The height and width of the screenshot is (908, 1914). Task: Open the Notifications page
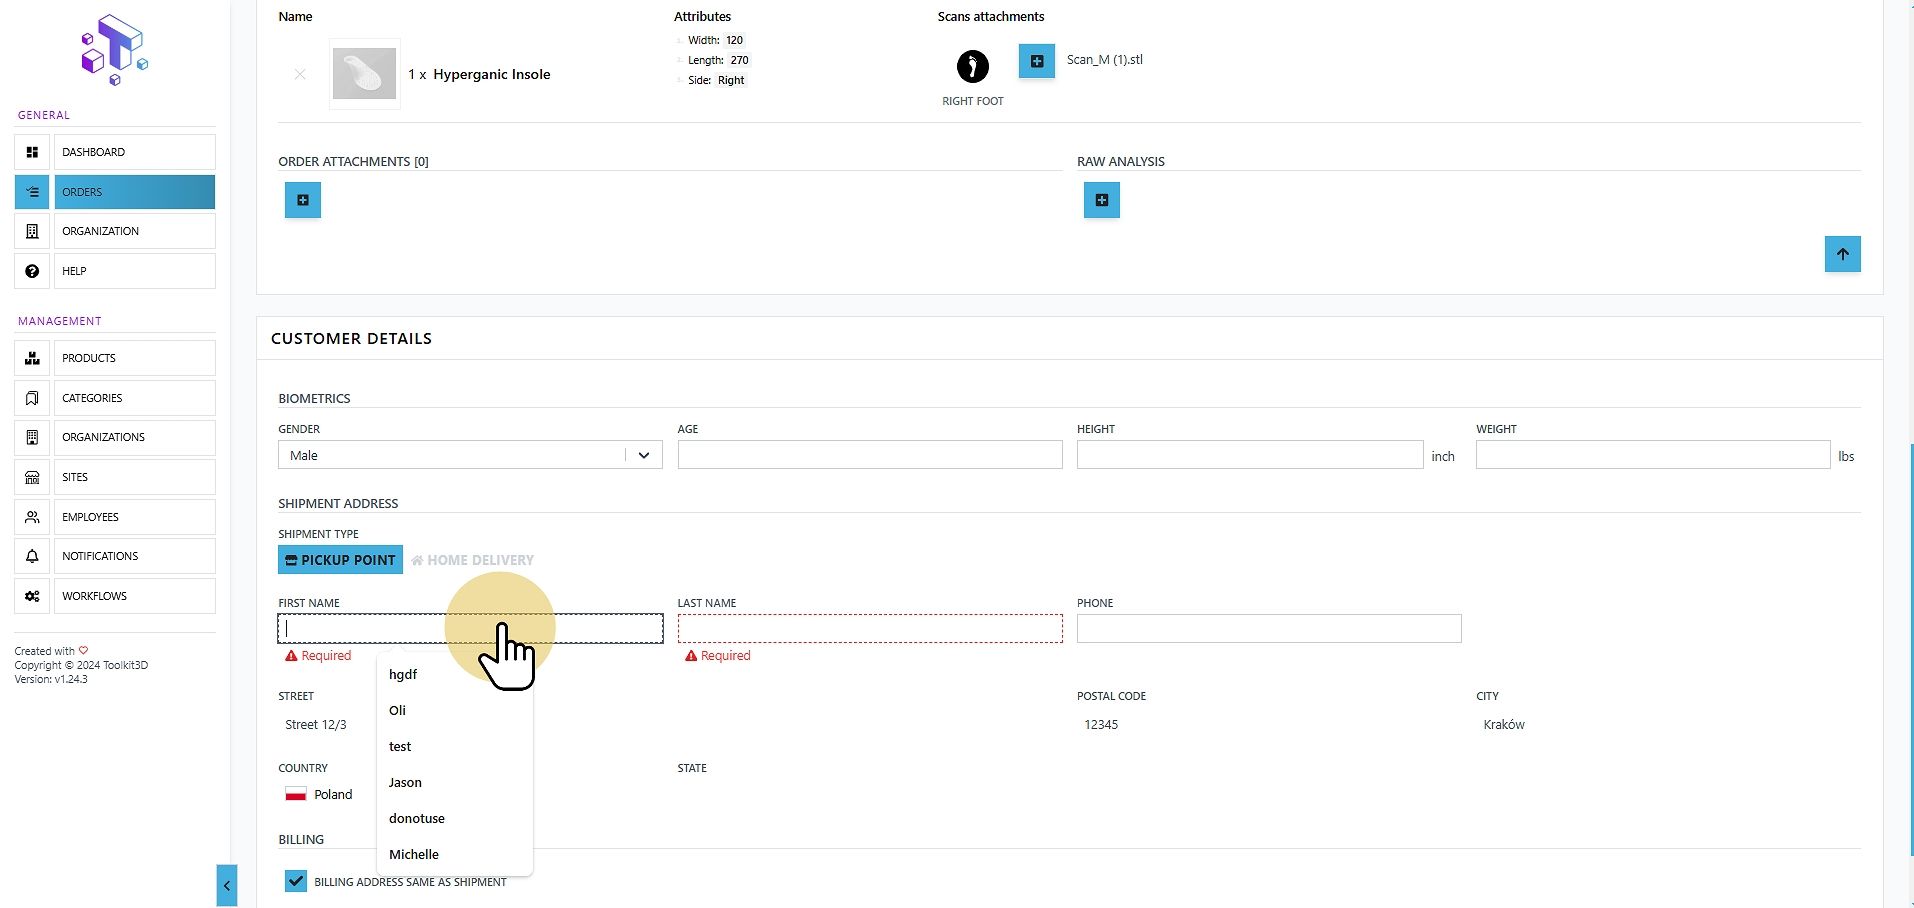[134, 556]
